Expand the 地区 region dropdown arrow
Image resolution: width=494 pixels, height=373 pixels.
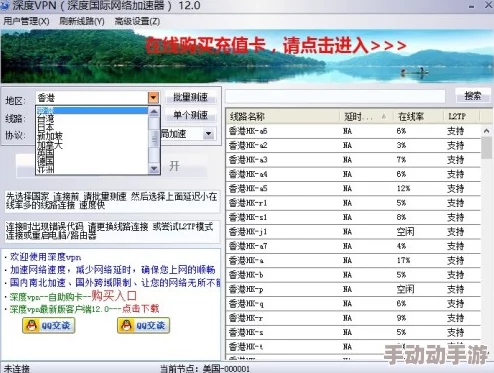pos(153,98)
